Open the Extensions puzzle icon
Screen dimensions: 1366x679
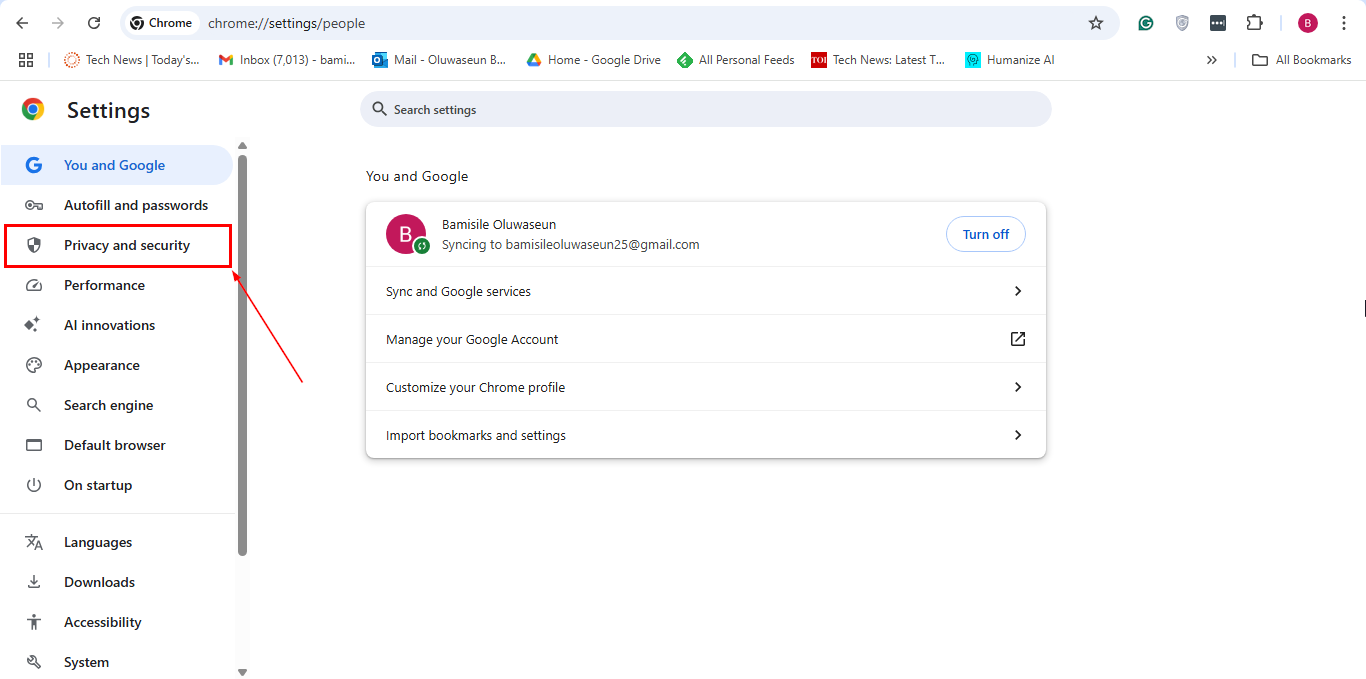point(1254,23)
